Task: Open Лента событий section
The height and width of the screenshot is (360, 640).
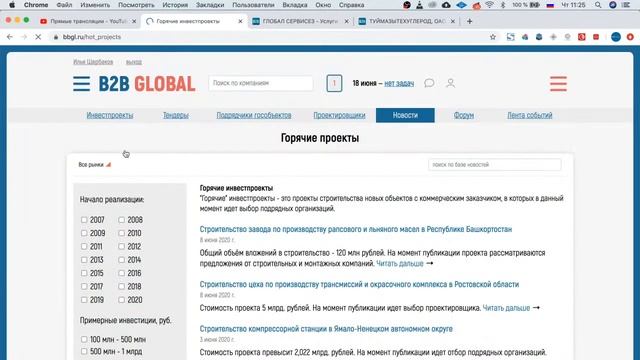Action: pyautogui.click(x=530, y=115)
